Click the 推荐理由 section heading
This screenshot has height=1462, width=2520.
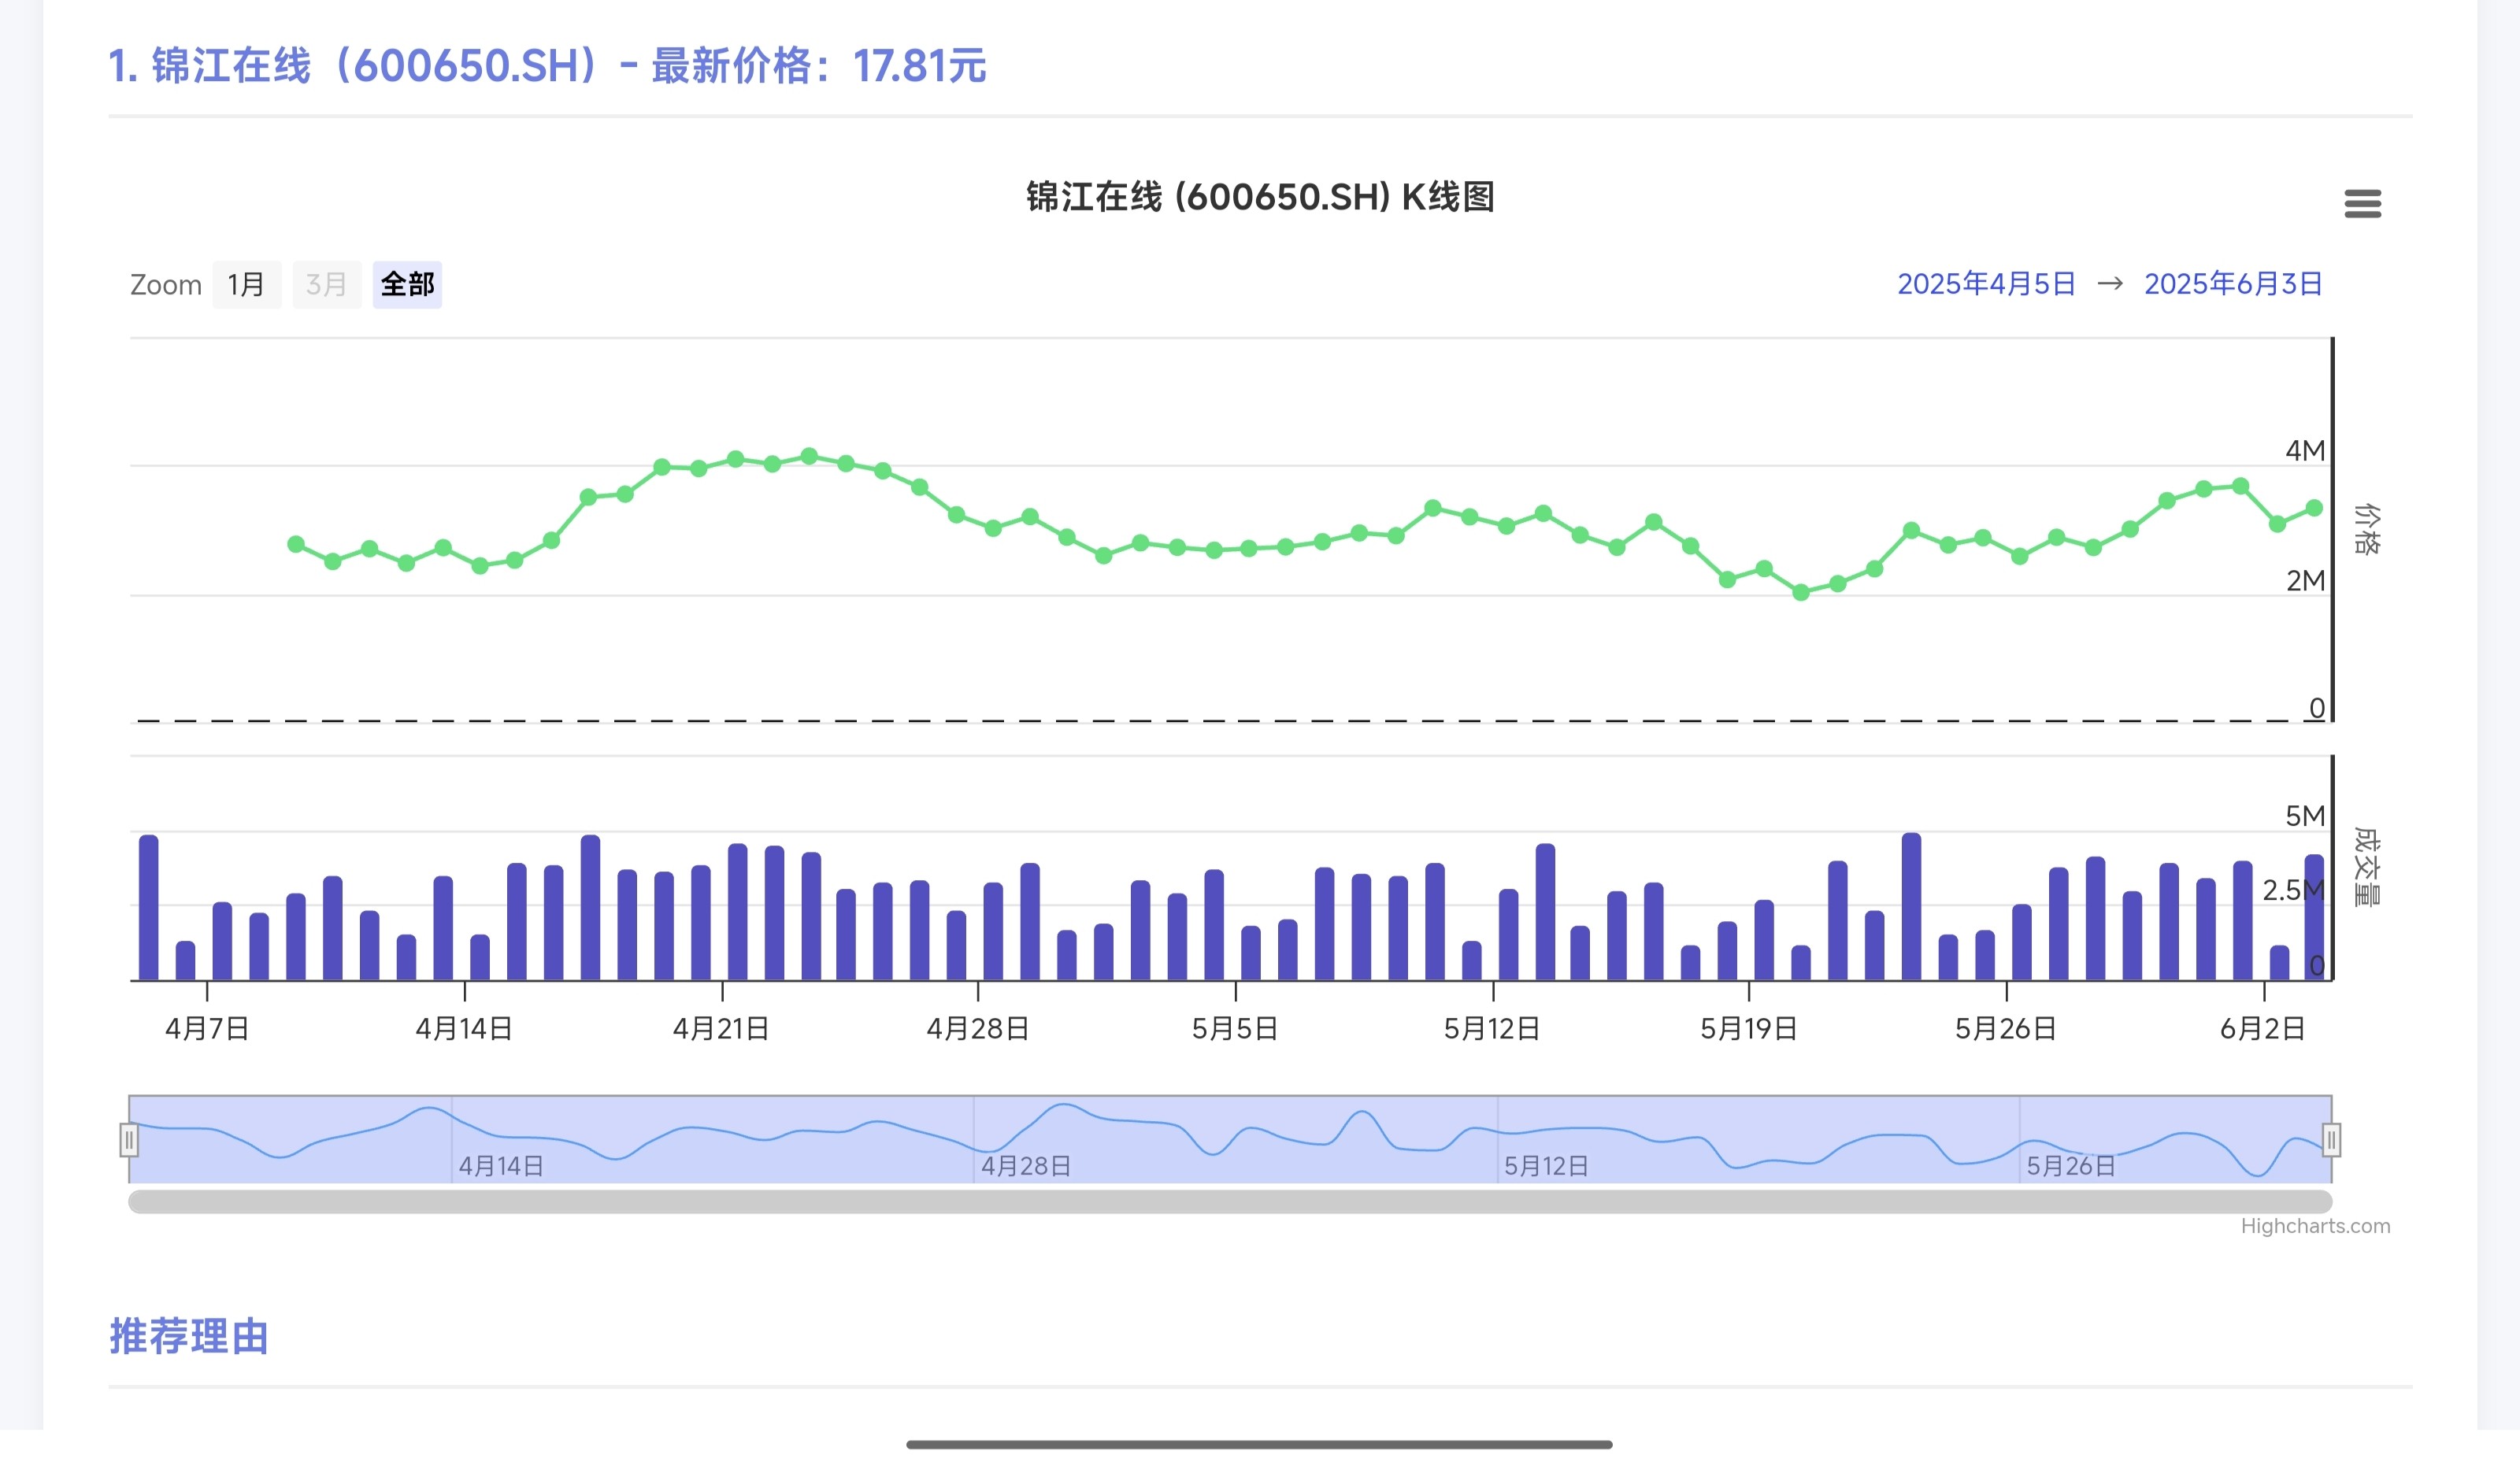point(189,1336)
